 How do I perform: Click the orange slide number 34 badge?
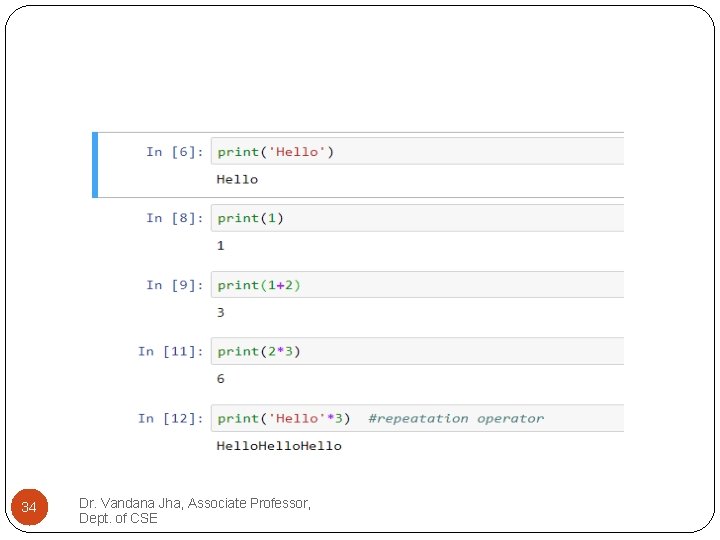click(29, 508)
